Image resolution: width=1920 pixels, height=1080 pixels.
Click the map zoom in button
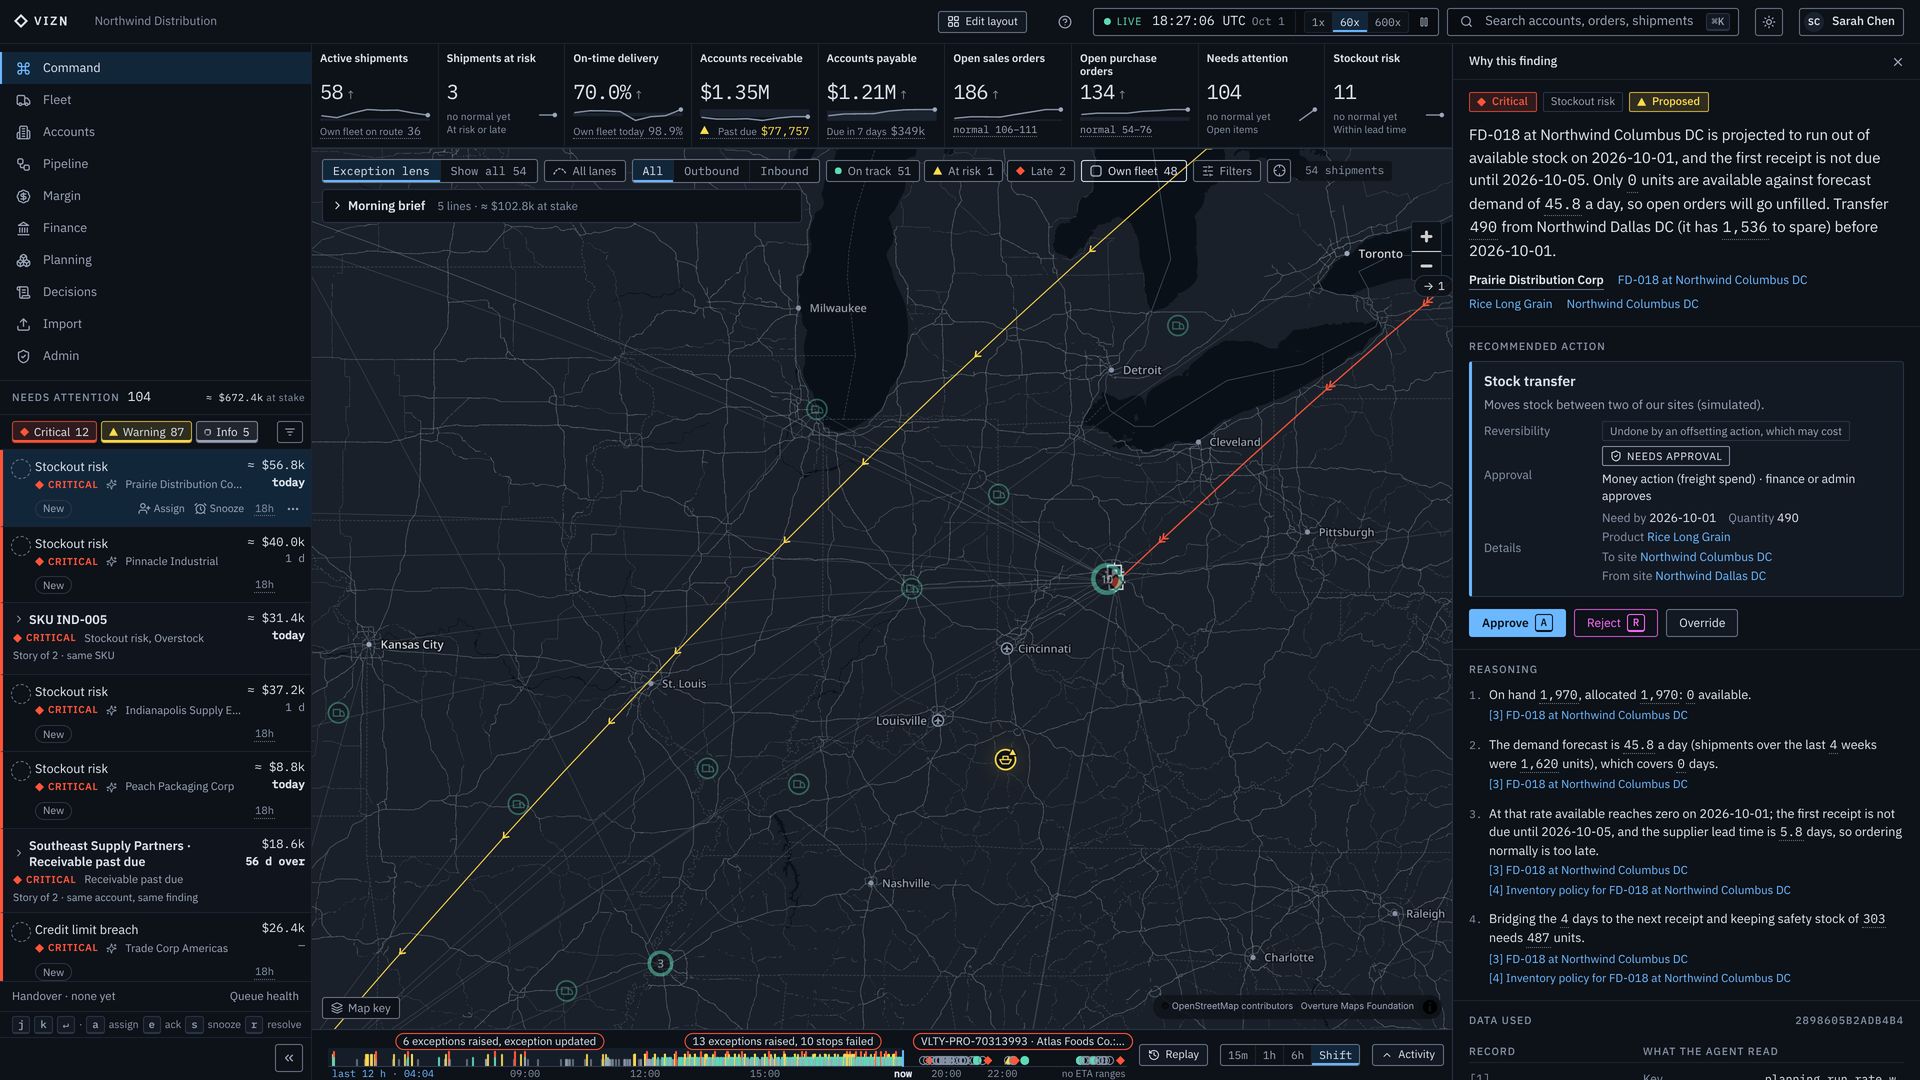coord(1426,237)
